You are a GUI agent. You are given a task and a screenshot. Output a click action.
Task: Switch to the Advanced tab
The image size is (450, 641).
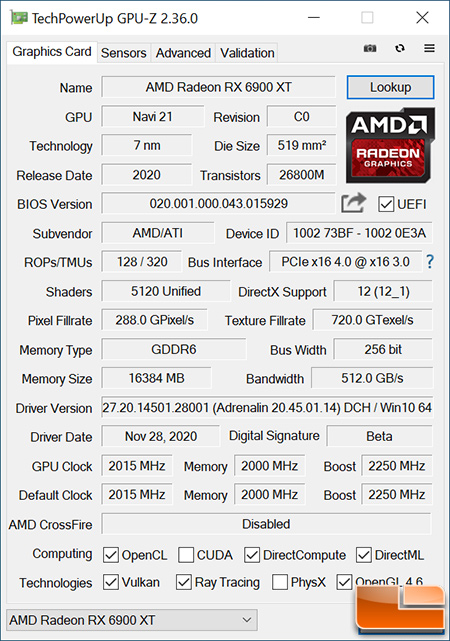point(183,53)
